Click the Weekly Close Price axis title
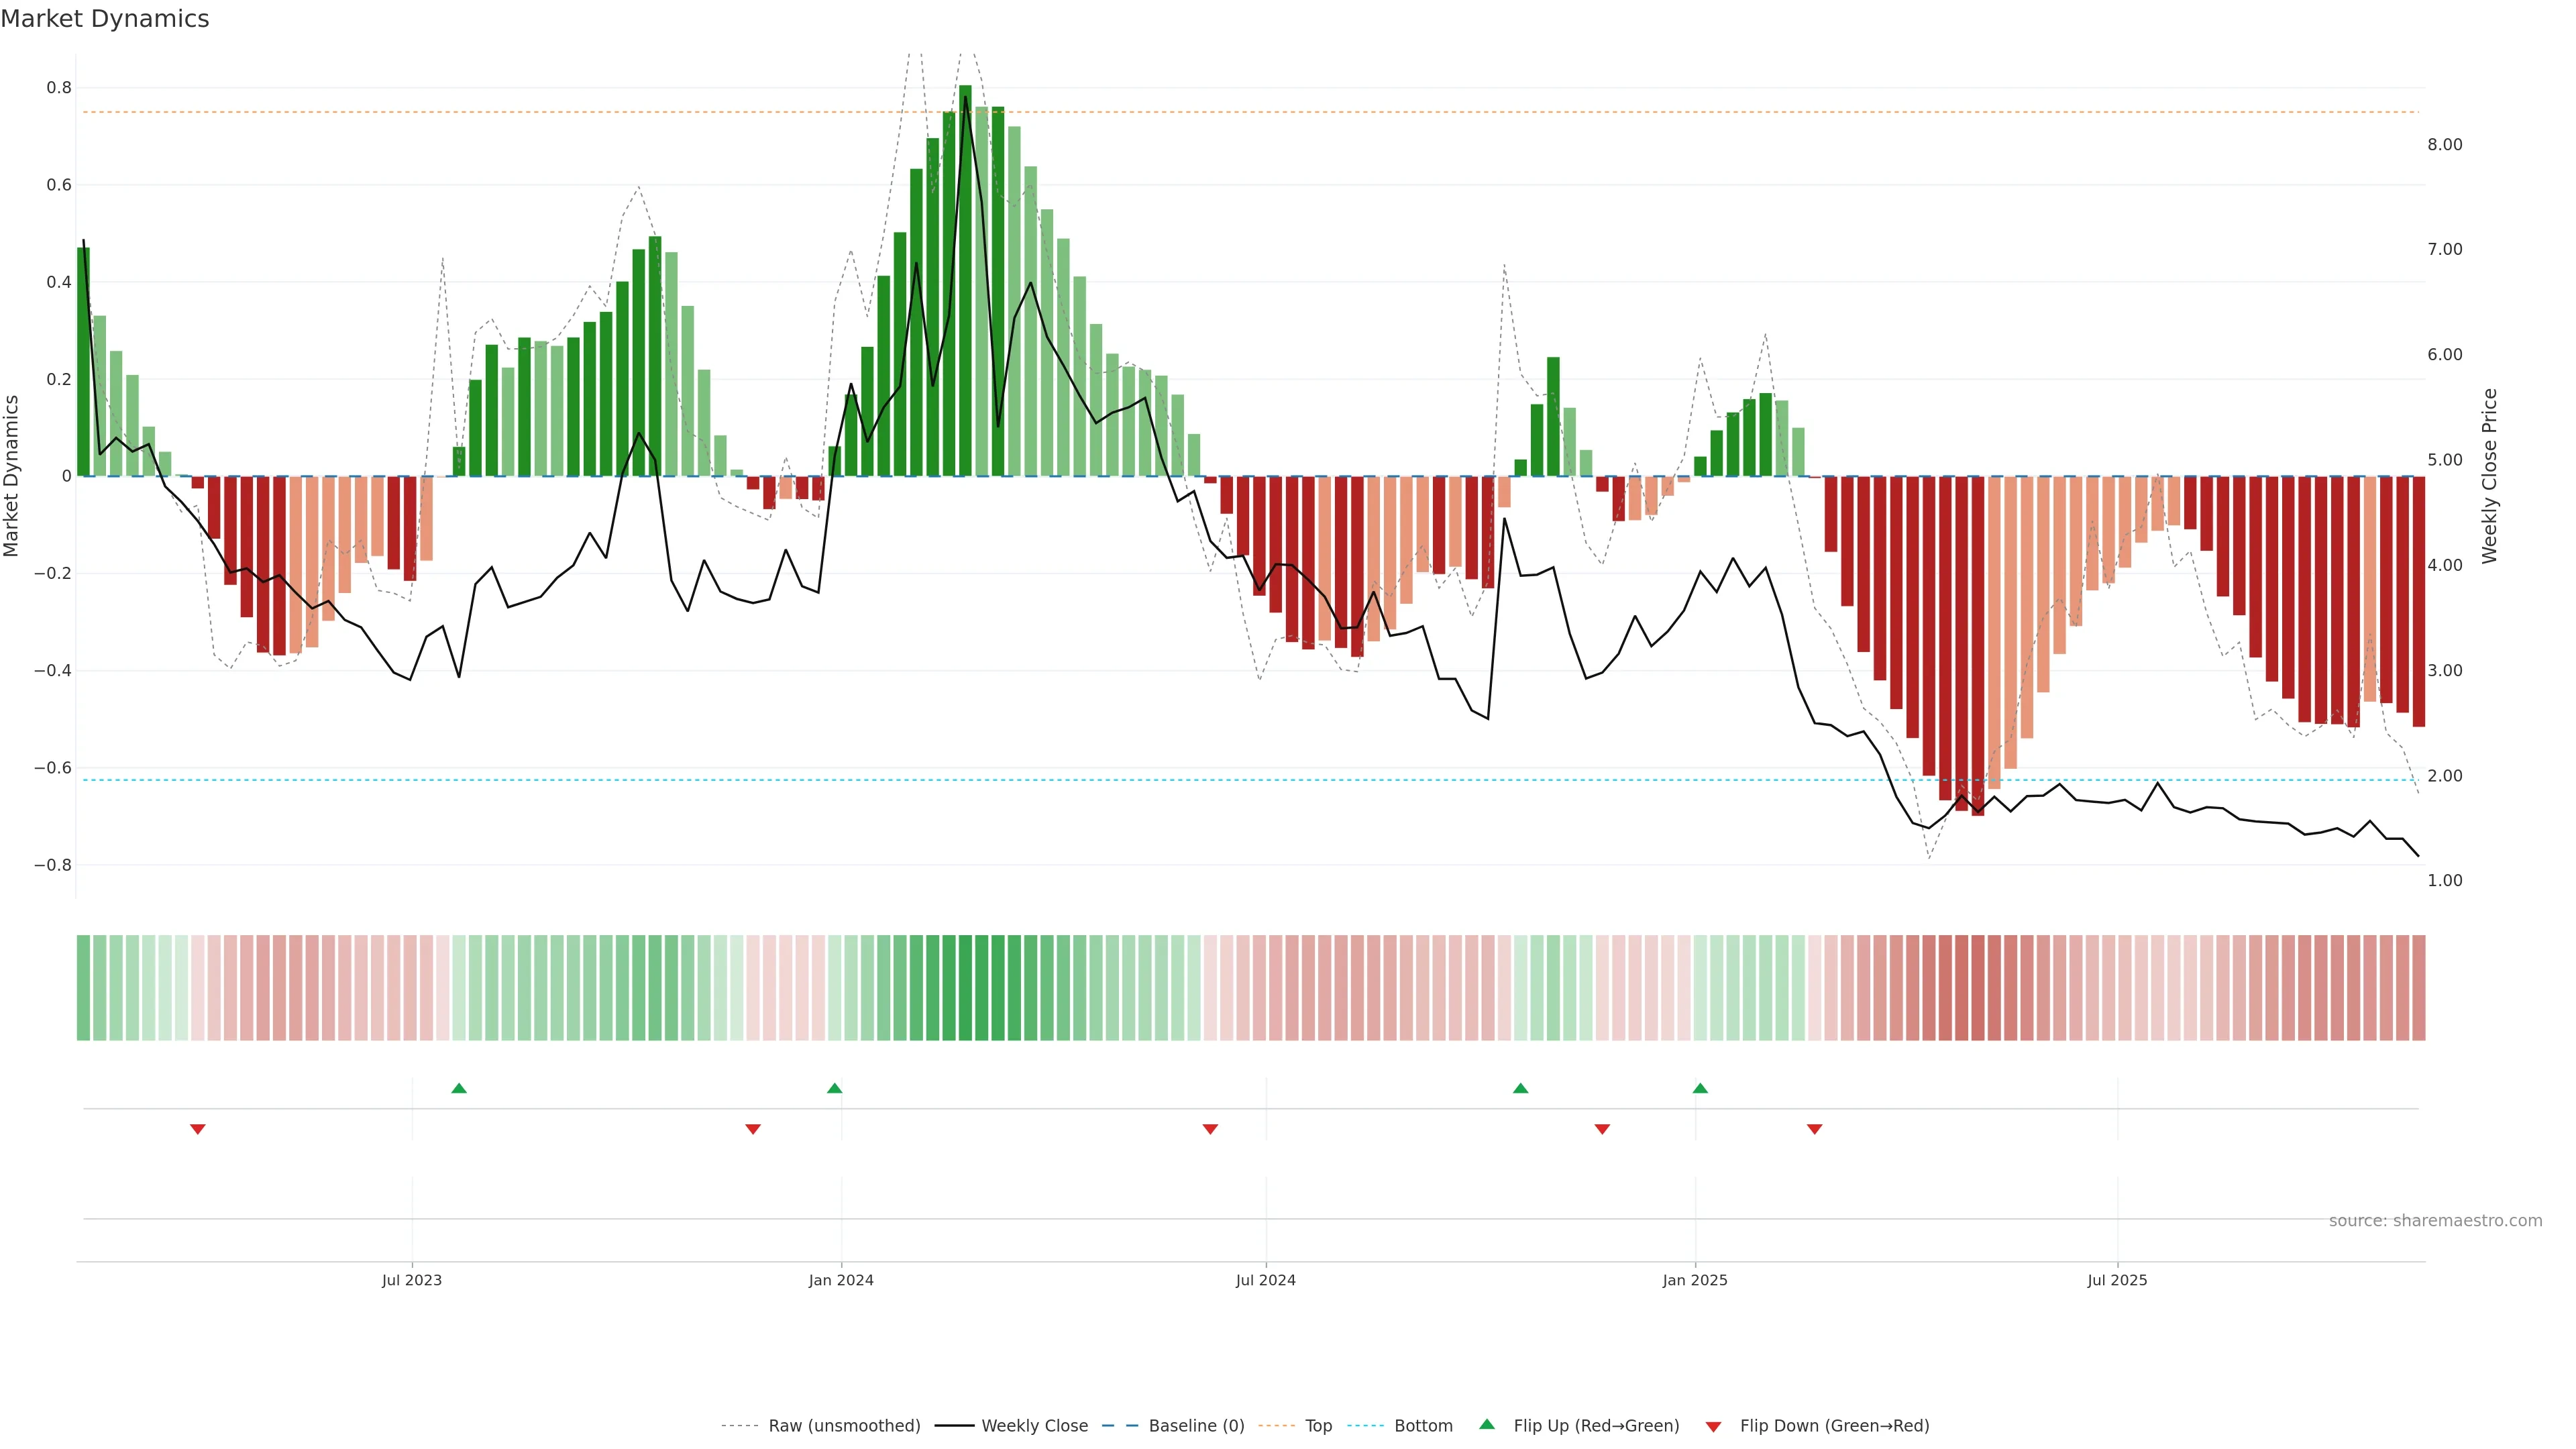Viewport: 2576px width, 1449px height. (2489, 476)
